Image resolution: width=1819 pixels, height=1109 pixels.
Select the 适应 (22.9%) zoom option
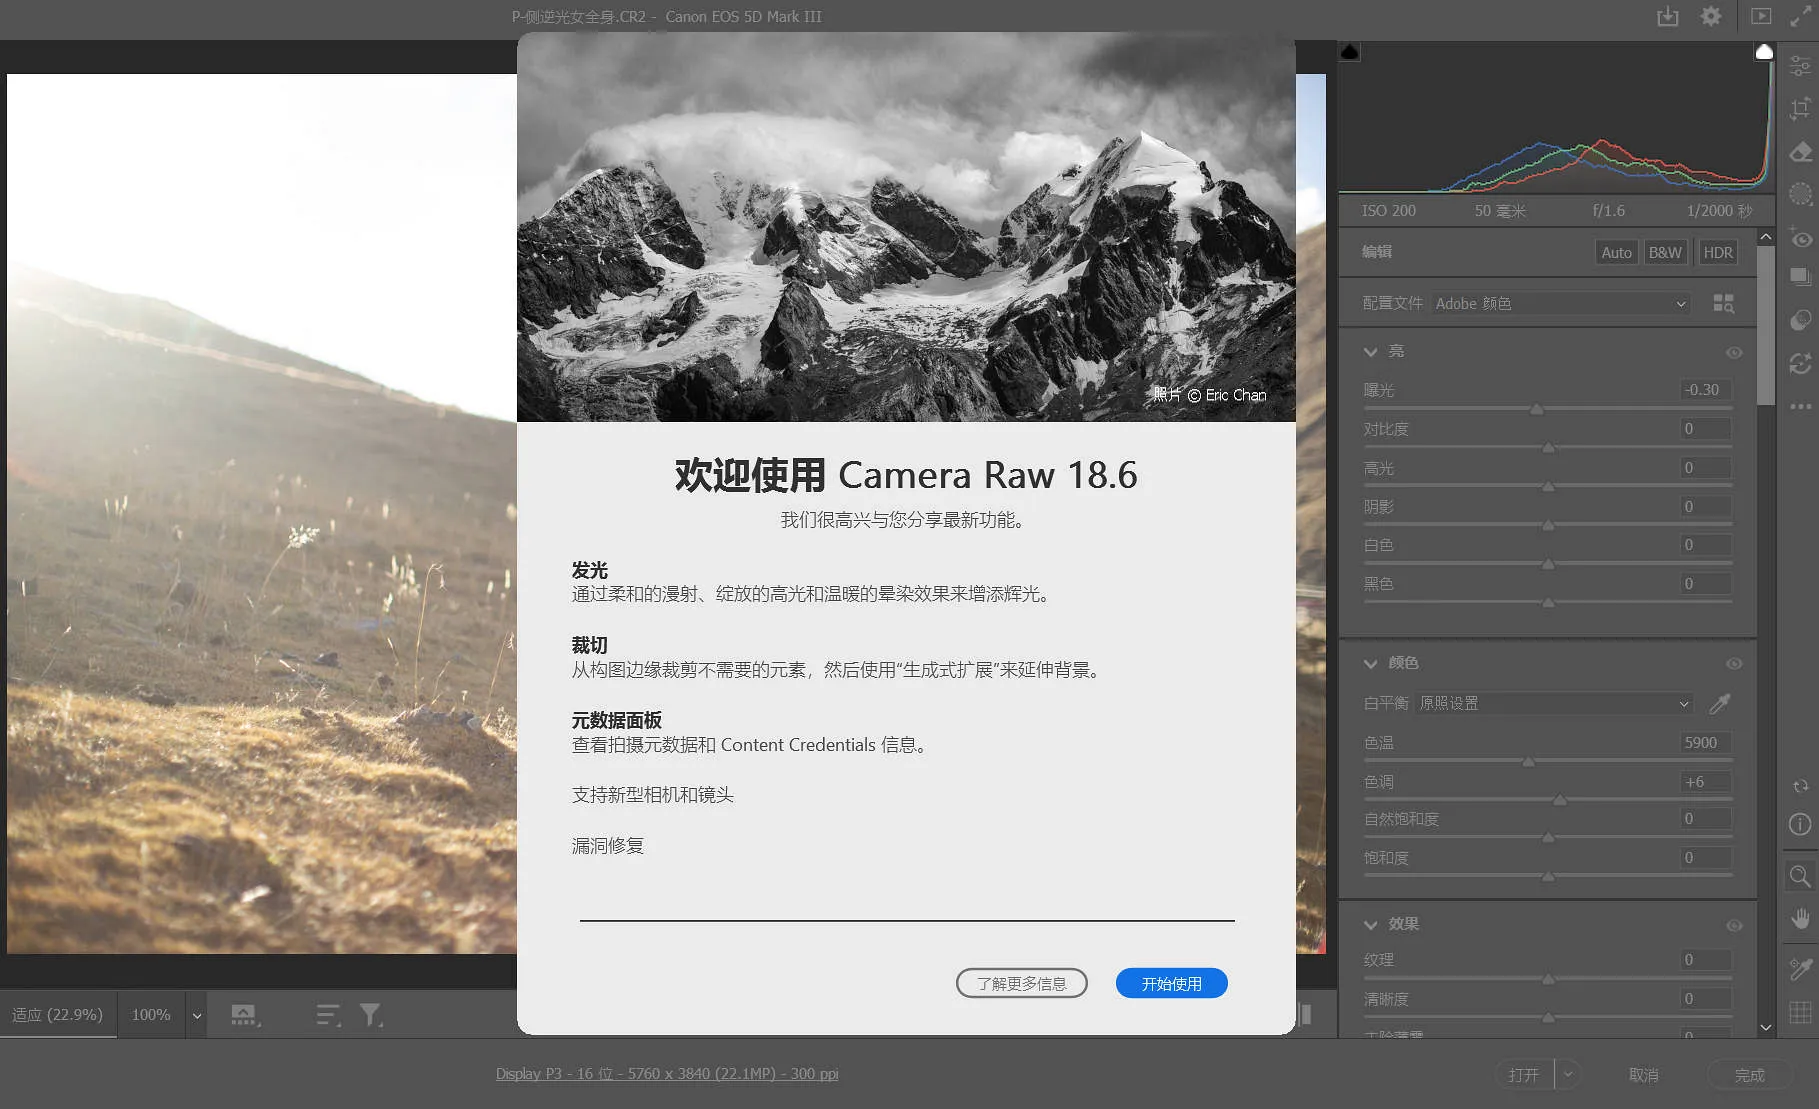tap(58, 1014)
